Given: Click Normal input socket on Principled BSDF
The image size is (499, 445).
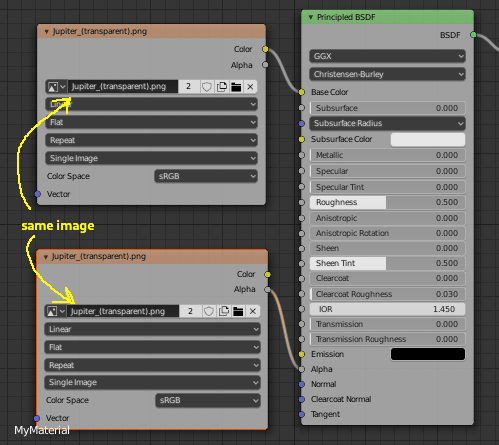Looking at the screenshot, I should (302, 384).
